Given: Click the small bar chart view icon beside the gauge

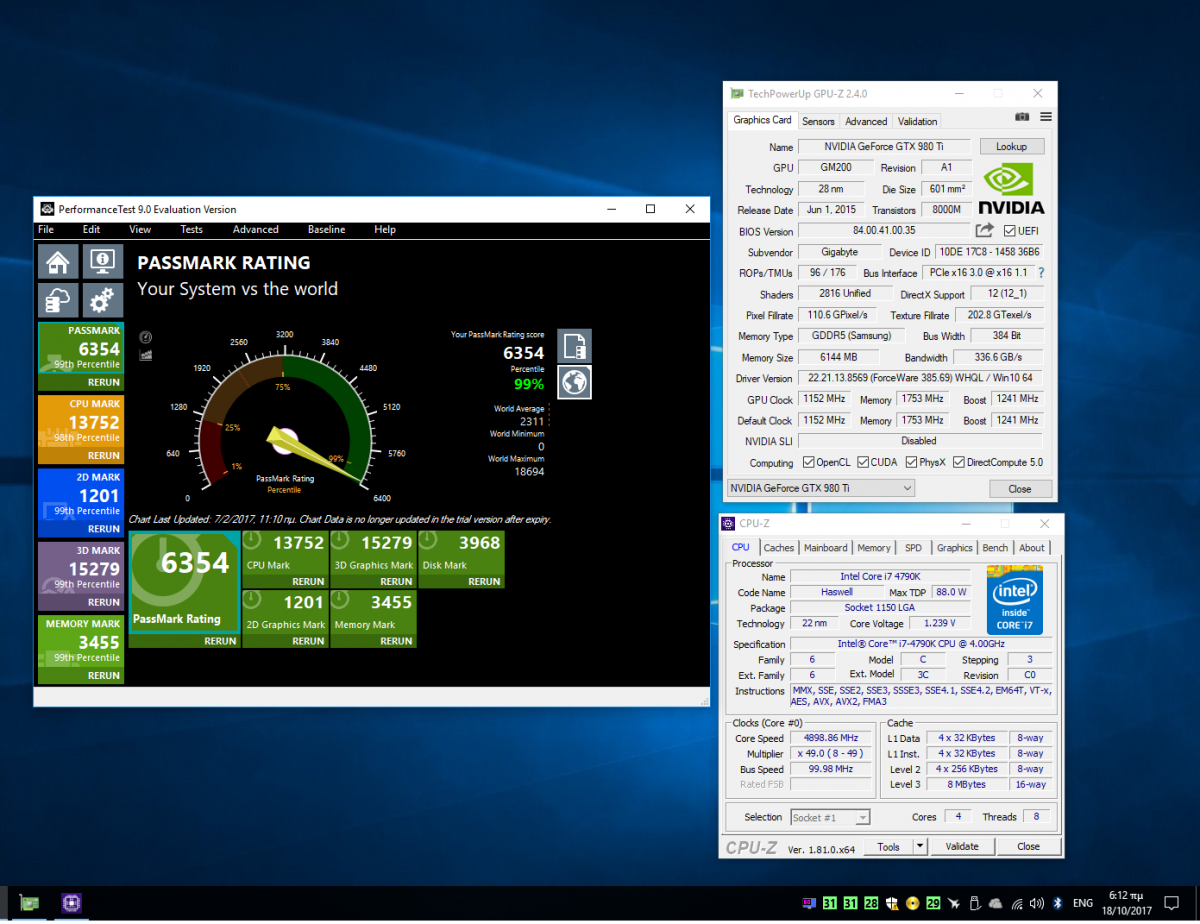Looking at the screenshot, I should click(146, 354).
